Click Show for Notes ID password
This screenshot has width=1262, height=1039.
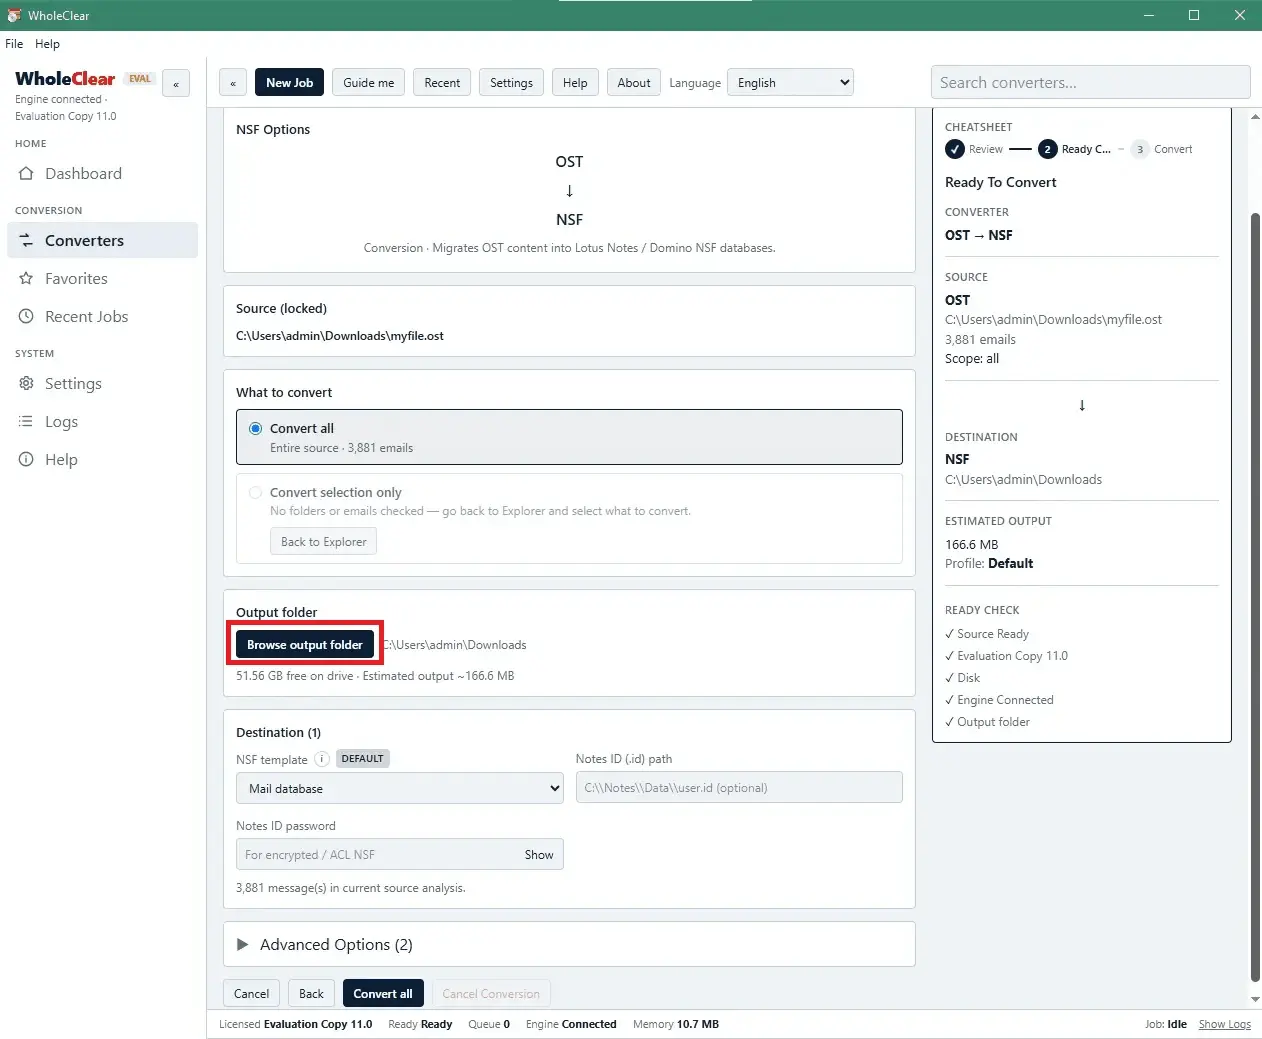click(539, 855)
